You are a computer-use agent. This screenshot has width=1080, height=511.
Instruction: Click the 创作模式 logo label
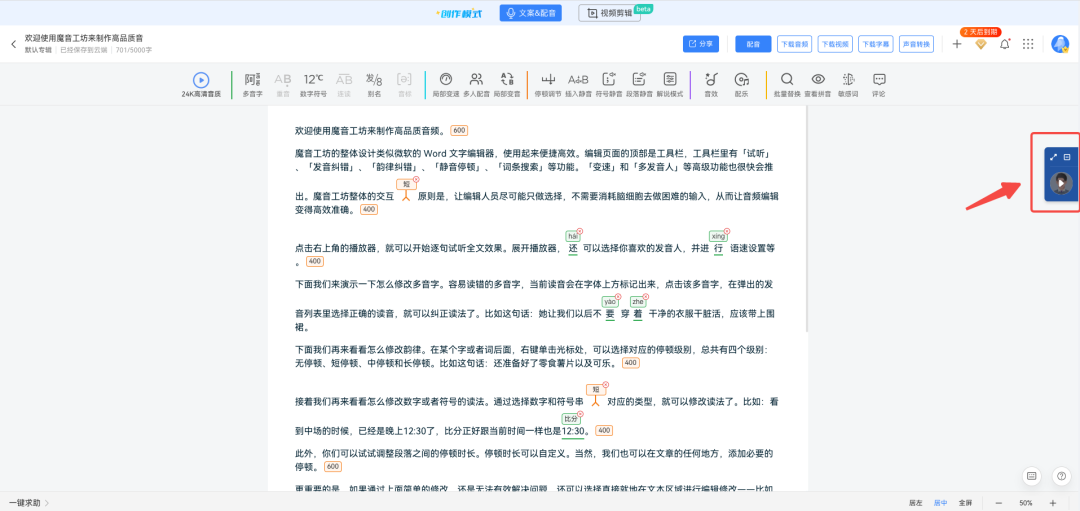pyautogui.click(x=461, y=13)
